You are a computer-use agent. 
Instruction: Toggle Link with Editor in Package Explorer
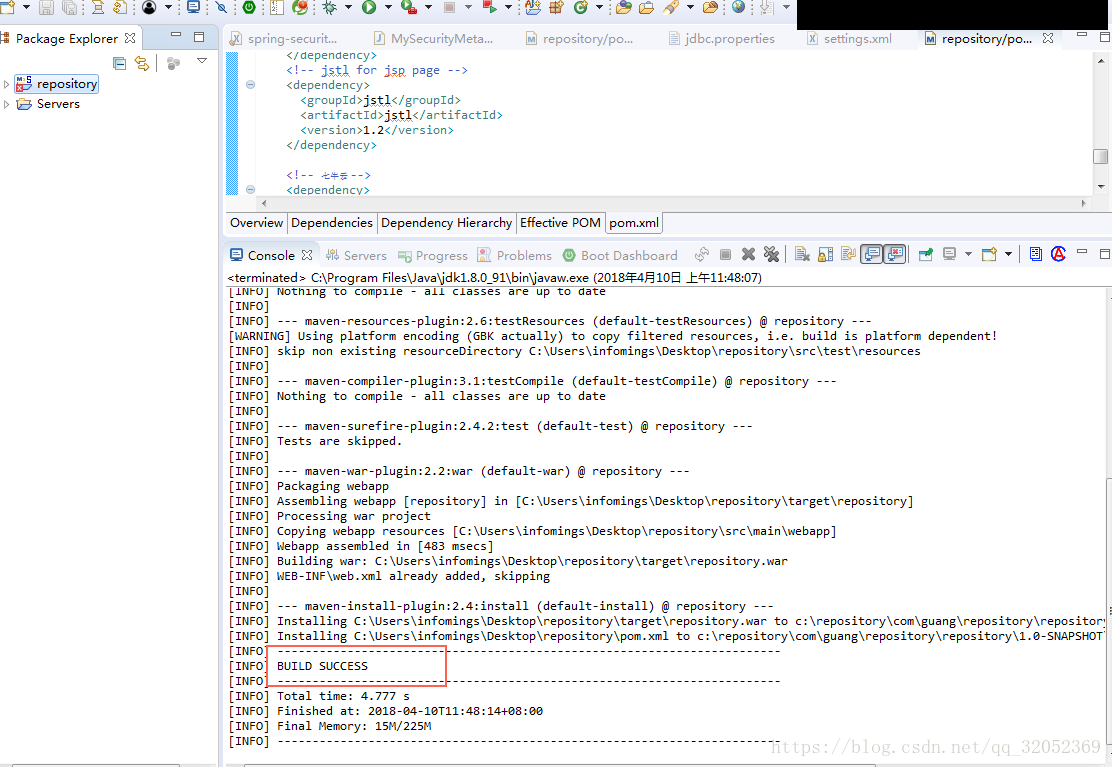(x=142, y=64)
